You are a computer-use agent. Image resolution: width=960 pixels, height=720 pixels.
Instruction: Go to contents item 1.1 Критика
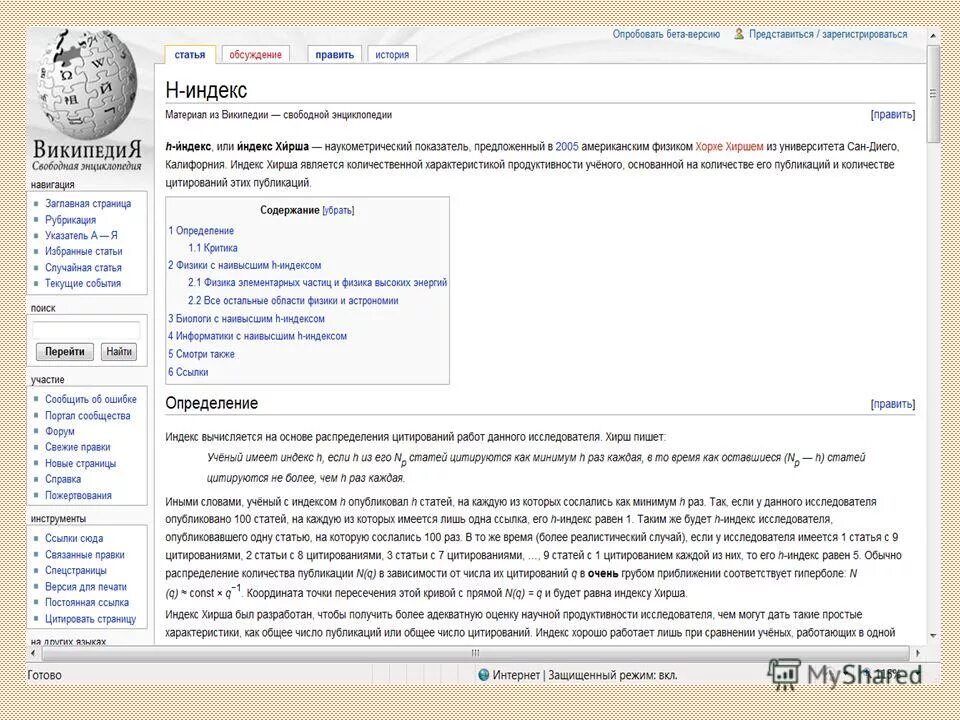[x=212, y=248]
